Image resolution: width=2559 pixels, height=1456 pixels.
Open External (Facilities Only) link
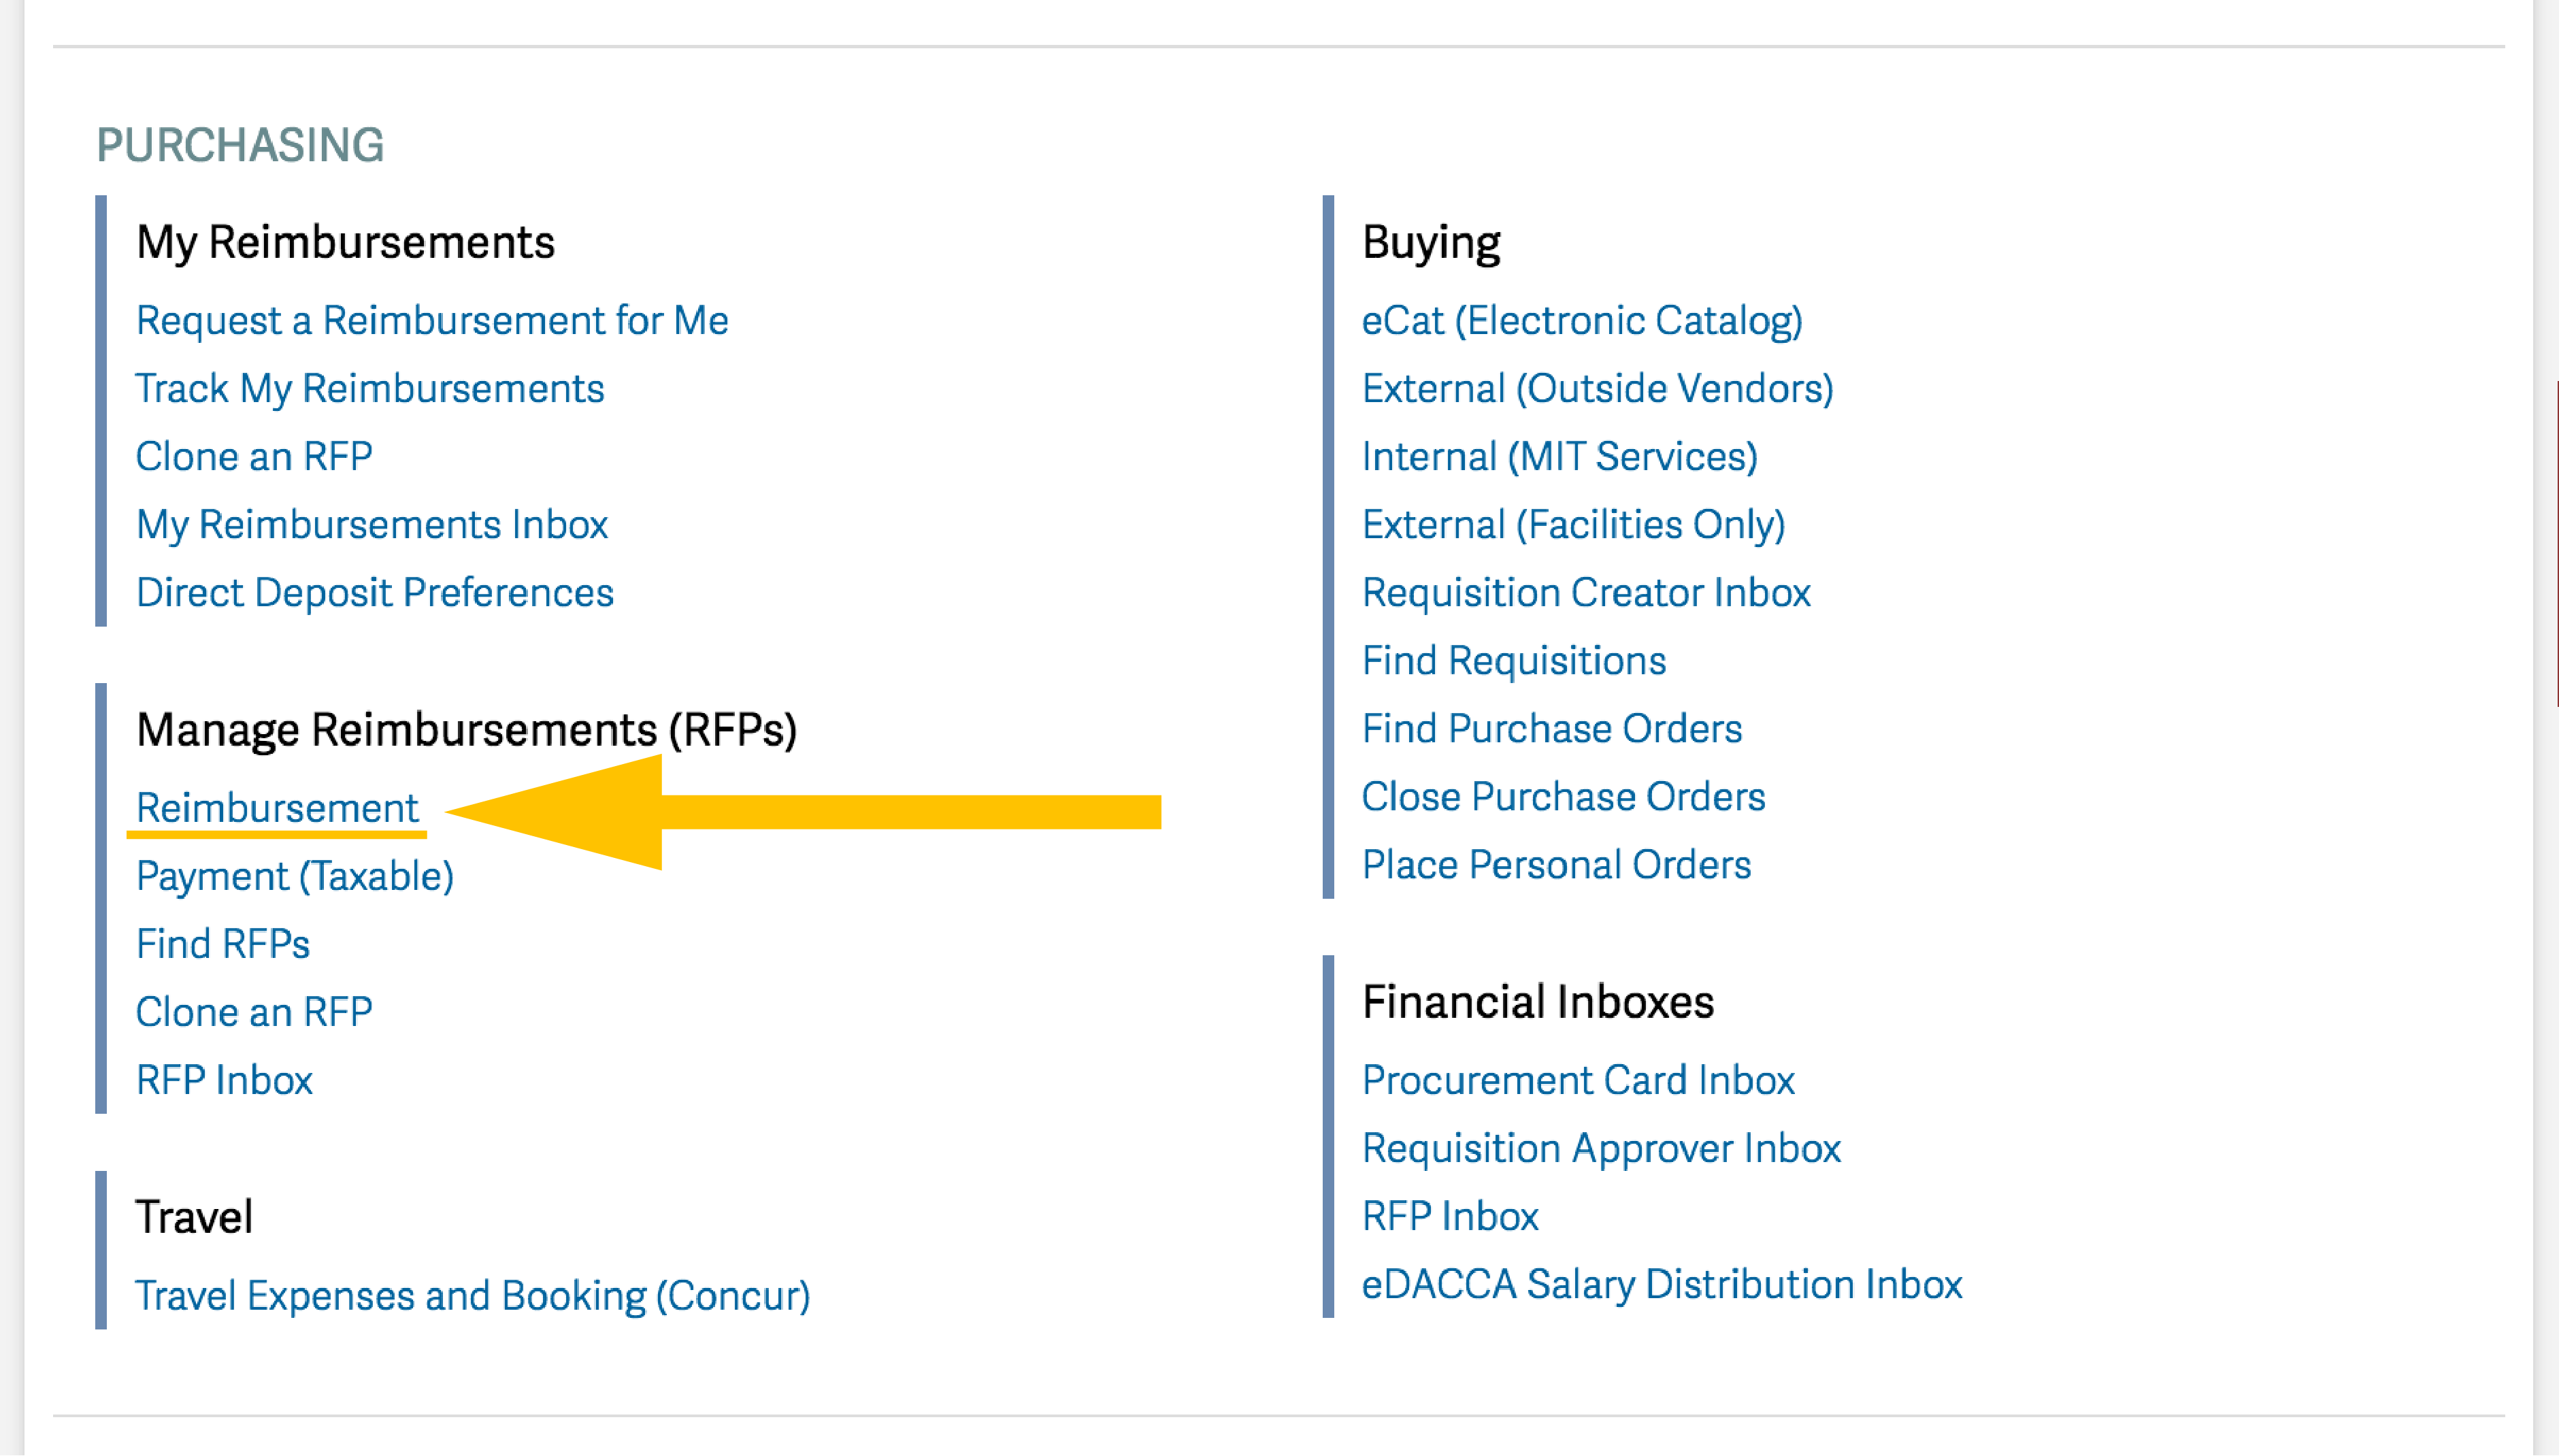tap(1573, 525)
